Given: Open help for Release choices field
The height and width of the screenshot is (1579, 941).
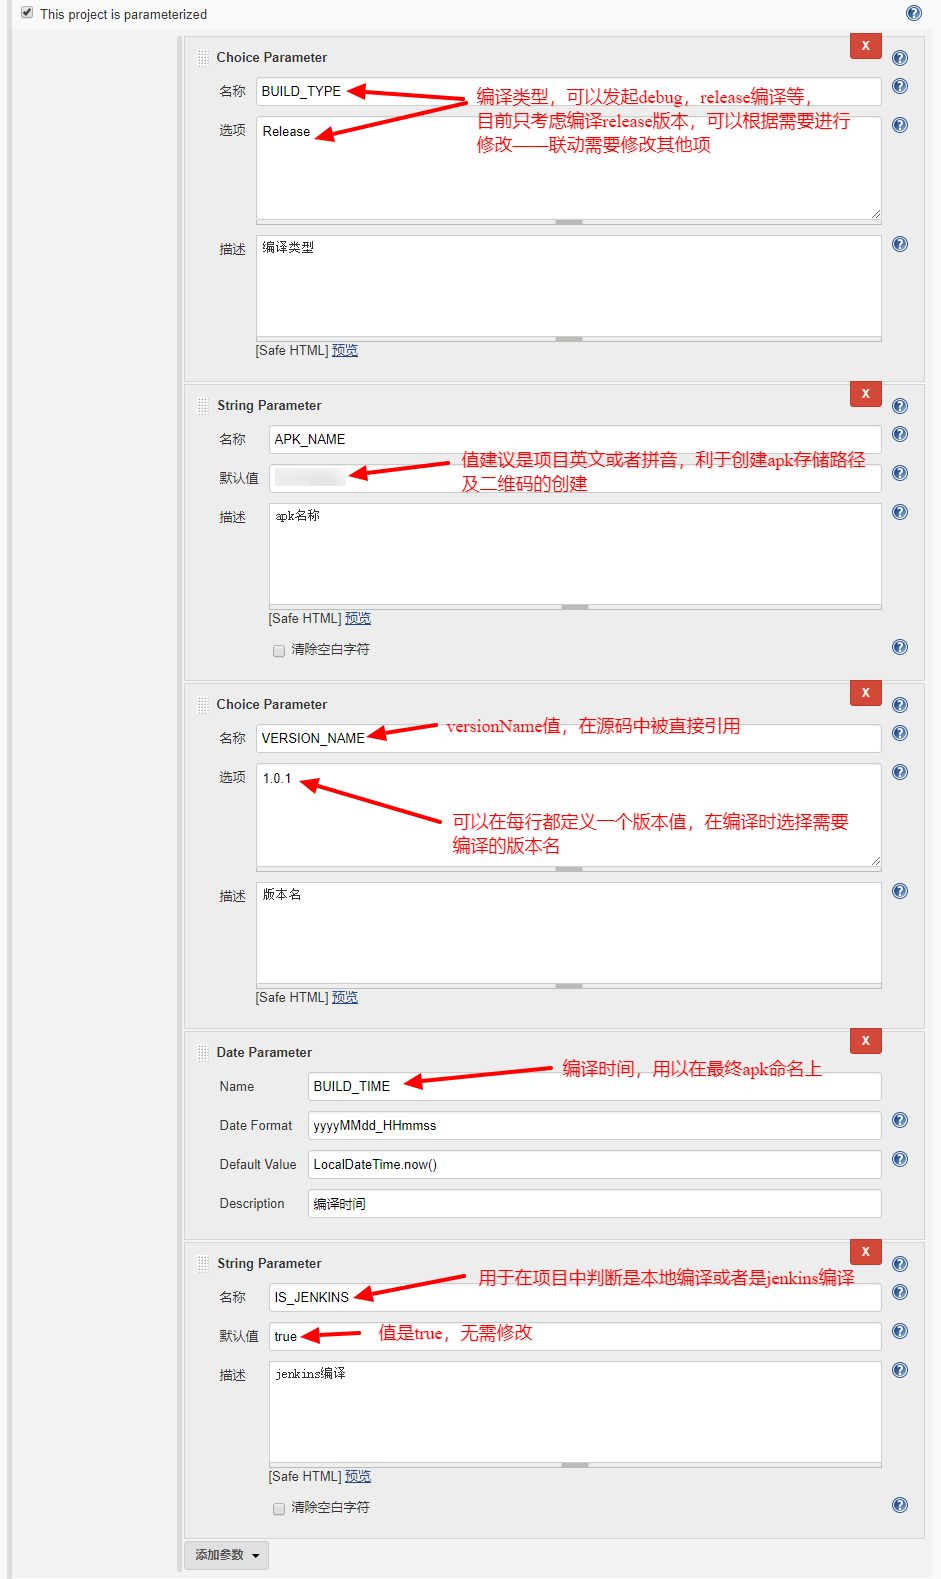Looking at the screenshot, I should [x=900, y=125].
